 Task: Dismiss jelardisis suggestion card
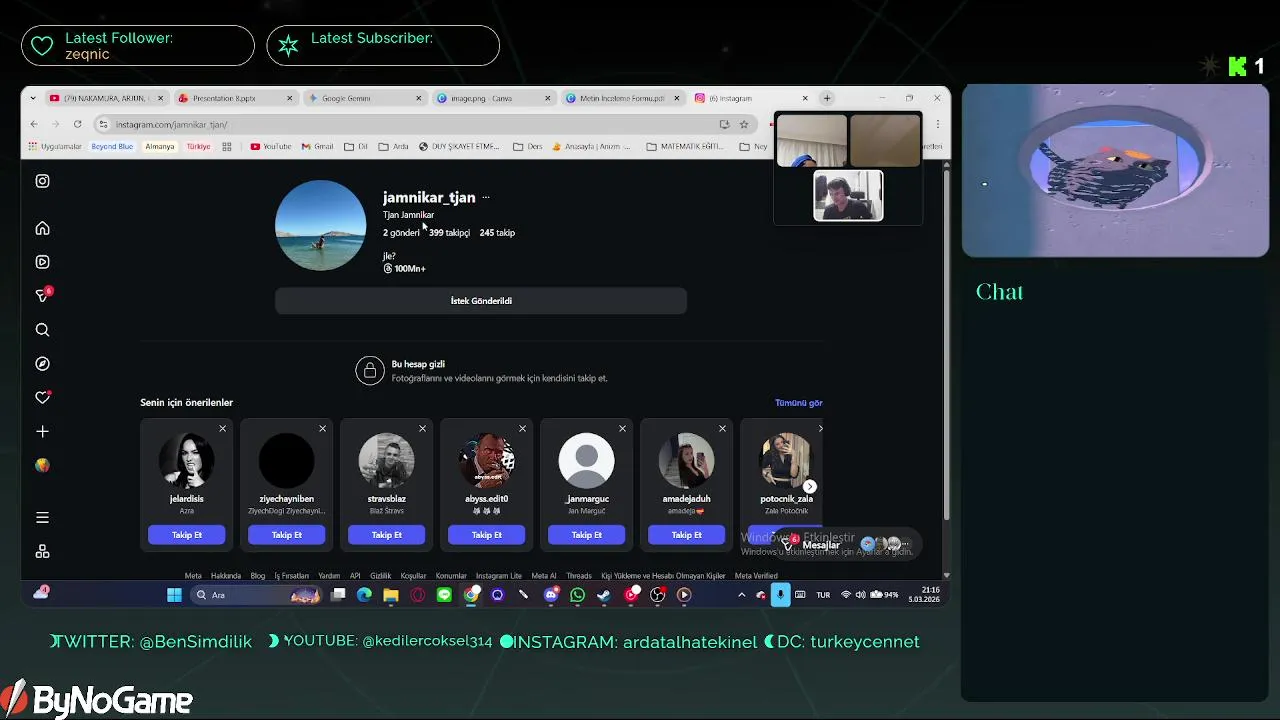click(x=222, y=428)
